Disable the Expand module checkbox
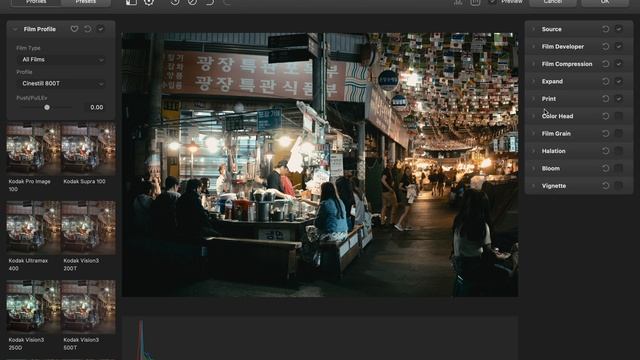Image resolution: width=640 pixels, height=360 pixels. [619, 81]
